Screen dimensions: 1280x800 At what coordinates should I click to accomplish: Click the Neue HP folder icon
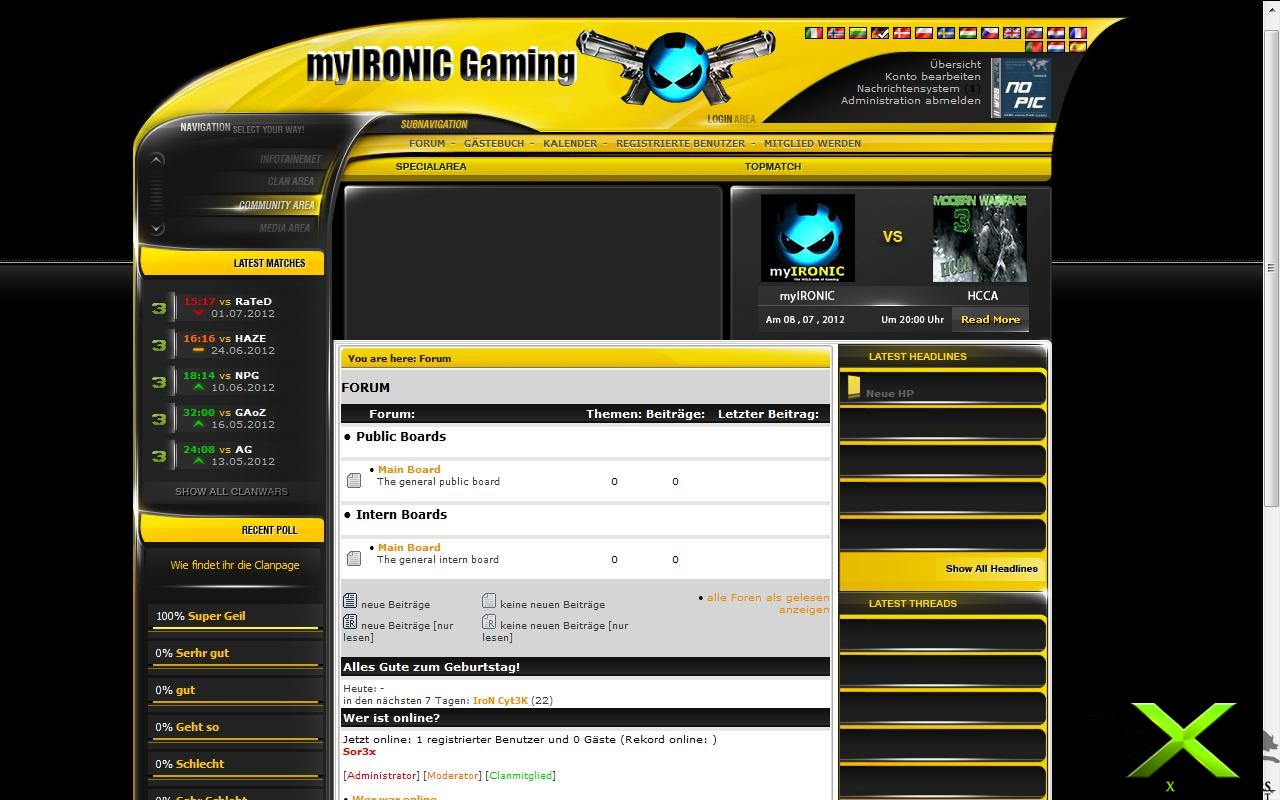853,388
